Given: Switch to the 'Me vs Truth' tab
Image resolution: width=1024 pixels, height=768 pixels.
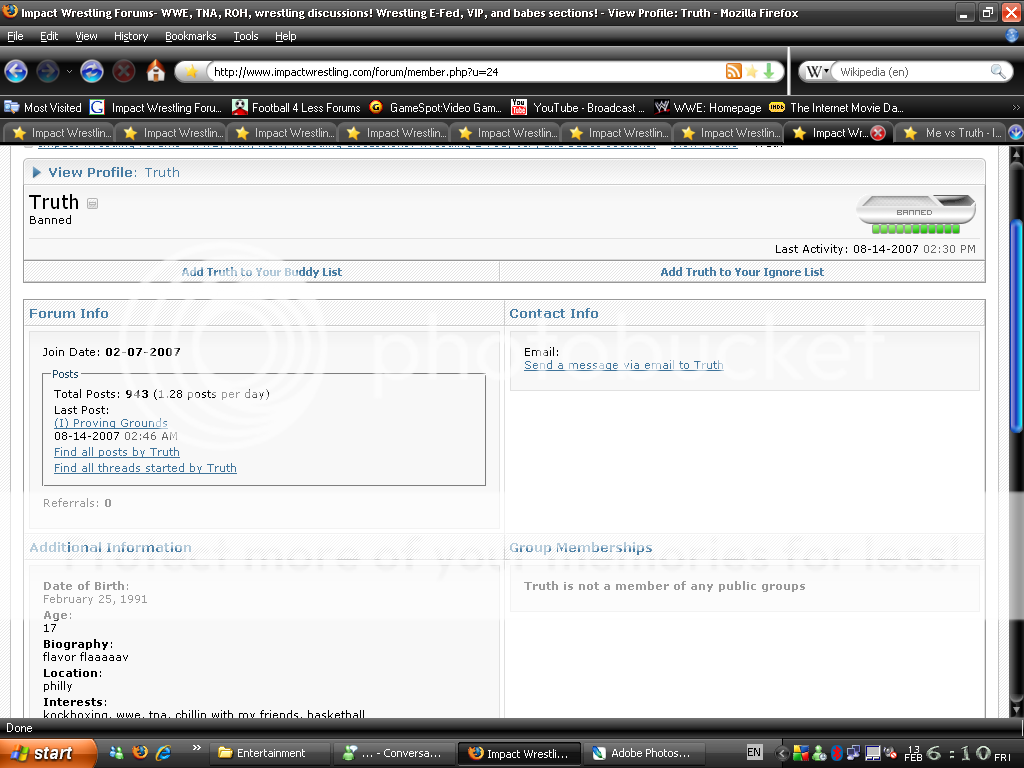Looking at the screenshot, I should tap(954, 133).
